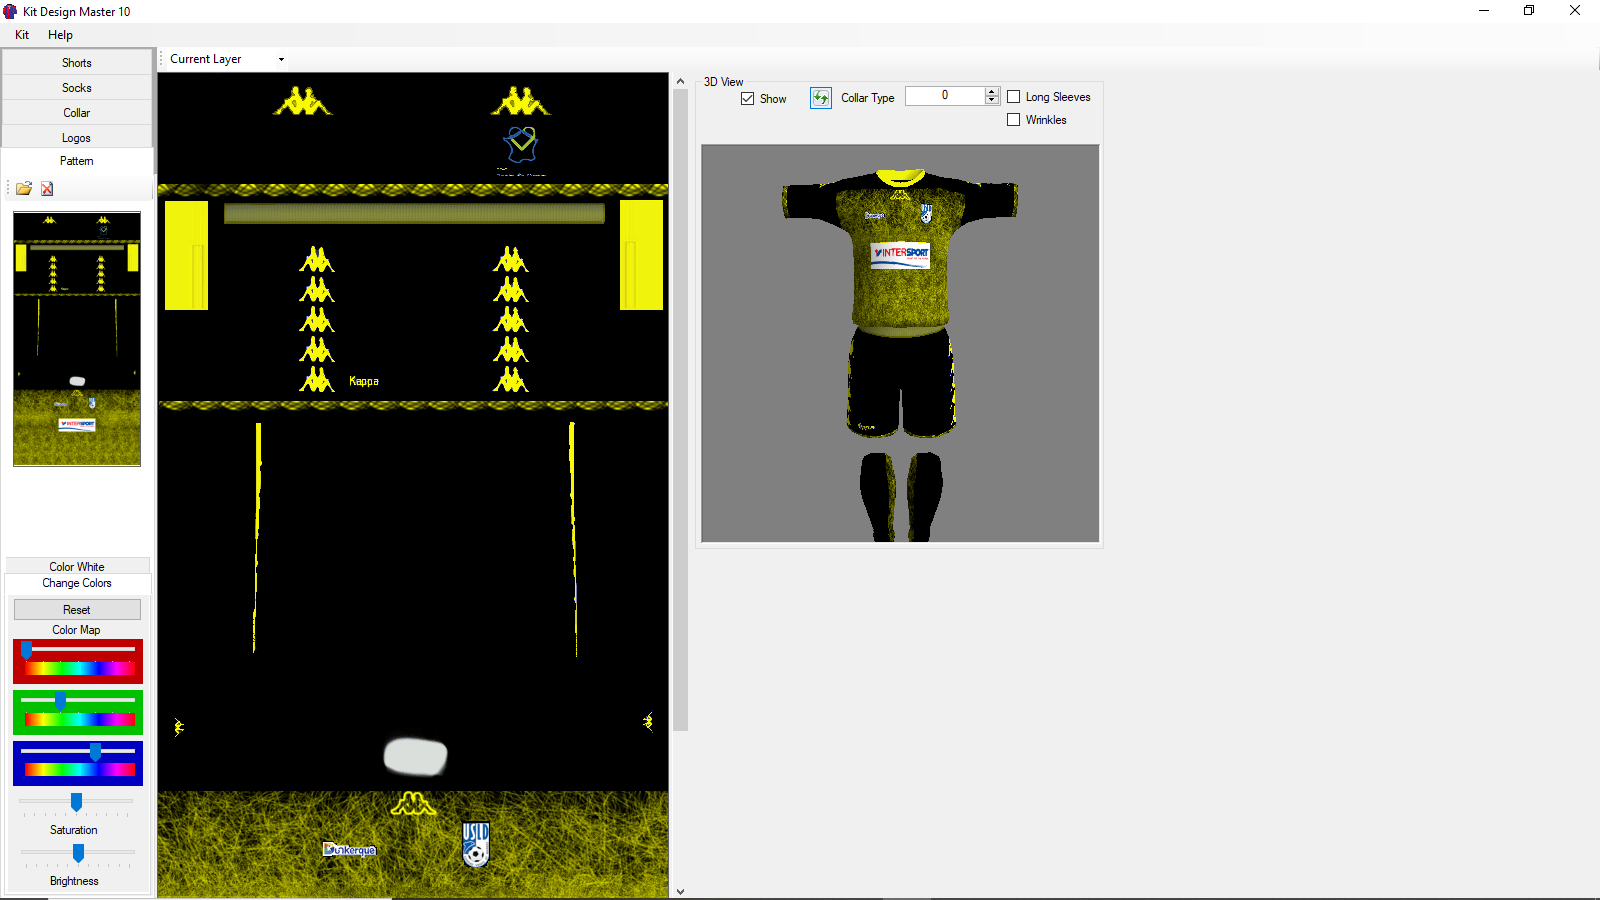Remove the pattern with the red X icon
Viewport: 1600px width, 900px height.
pos(47,188)
